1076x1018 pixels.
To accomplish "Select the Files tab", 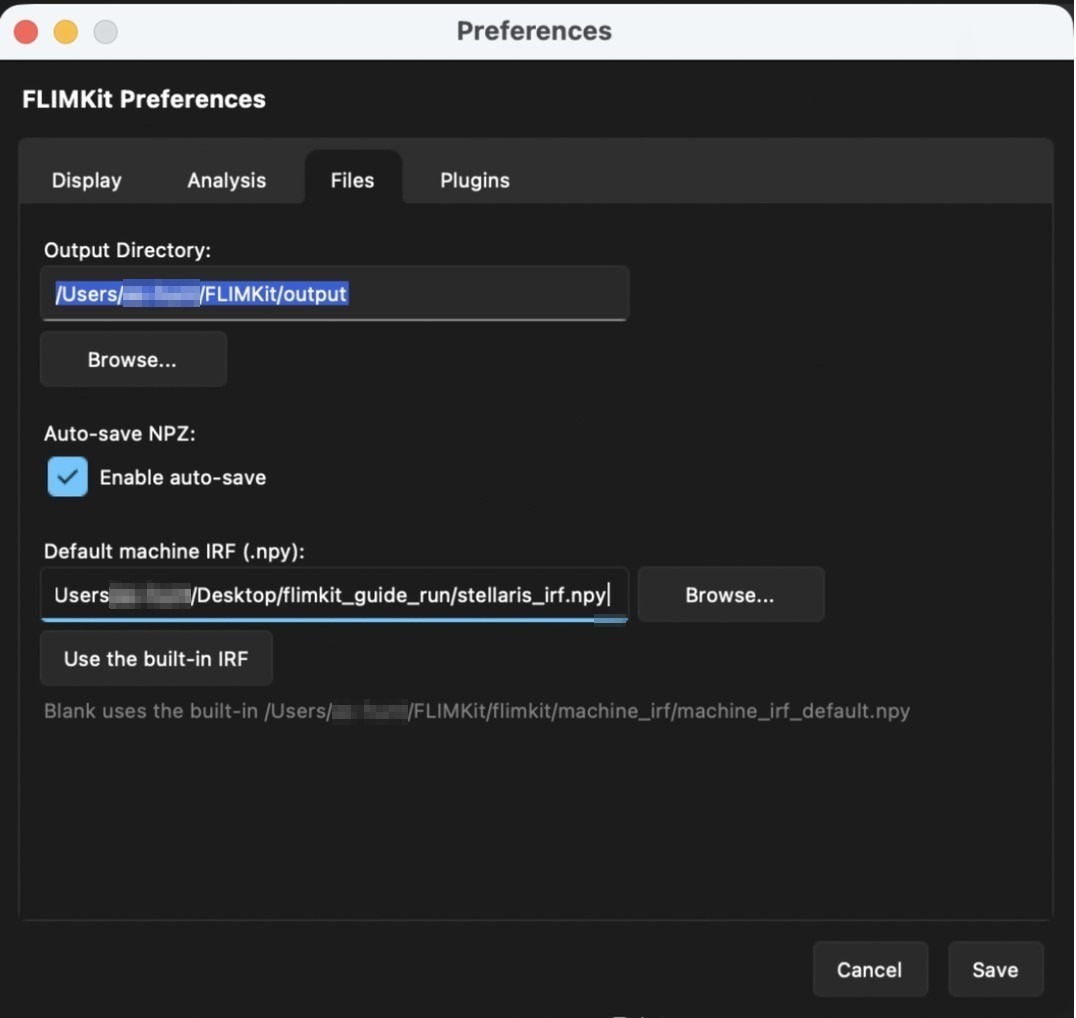I will pyautogui.click(x=353, y=180).
